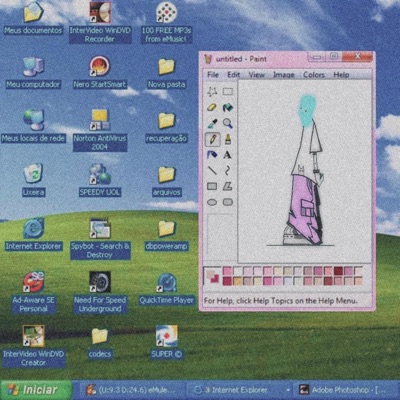This screenshot has height=400, width=400.
Task: Activate the Magnifier tool in Paint
Action: pos(228,123)
